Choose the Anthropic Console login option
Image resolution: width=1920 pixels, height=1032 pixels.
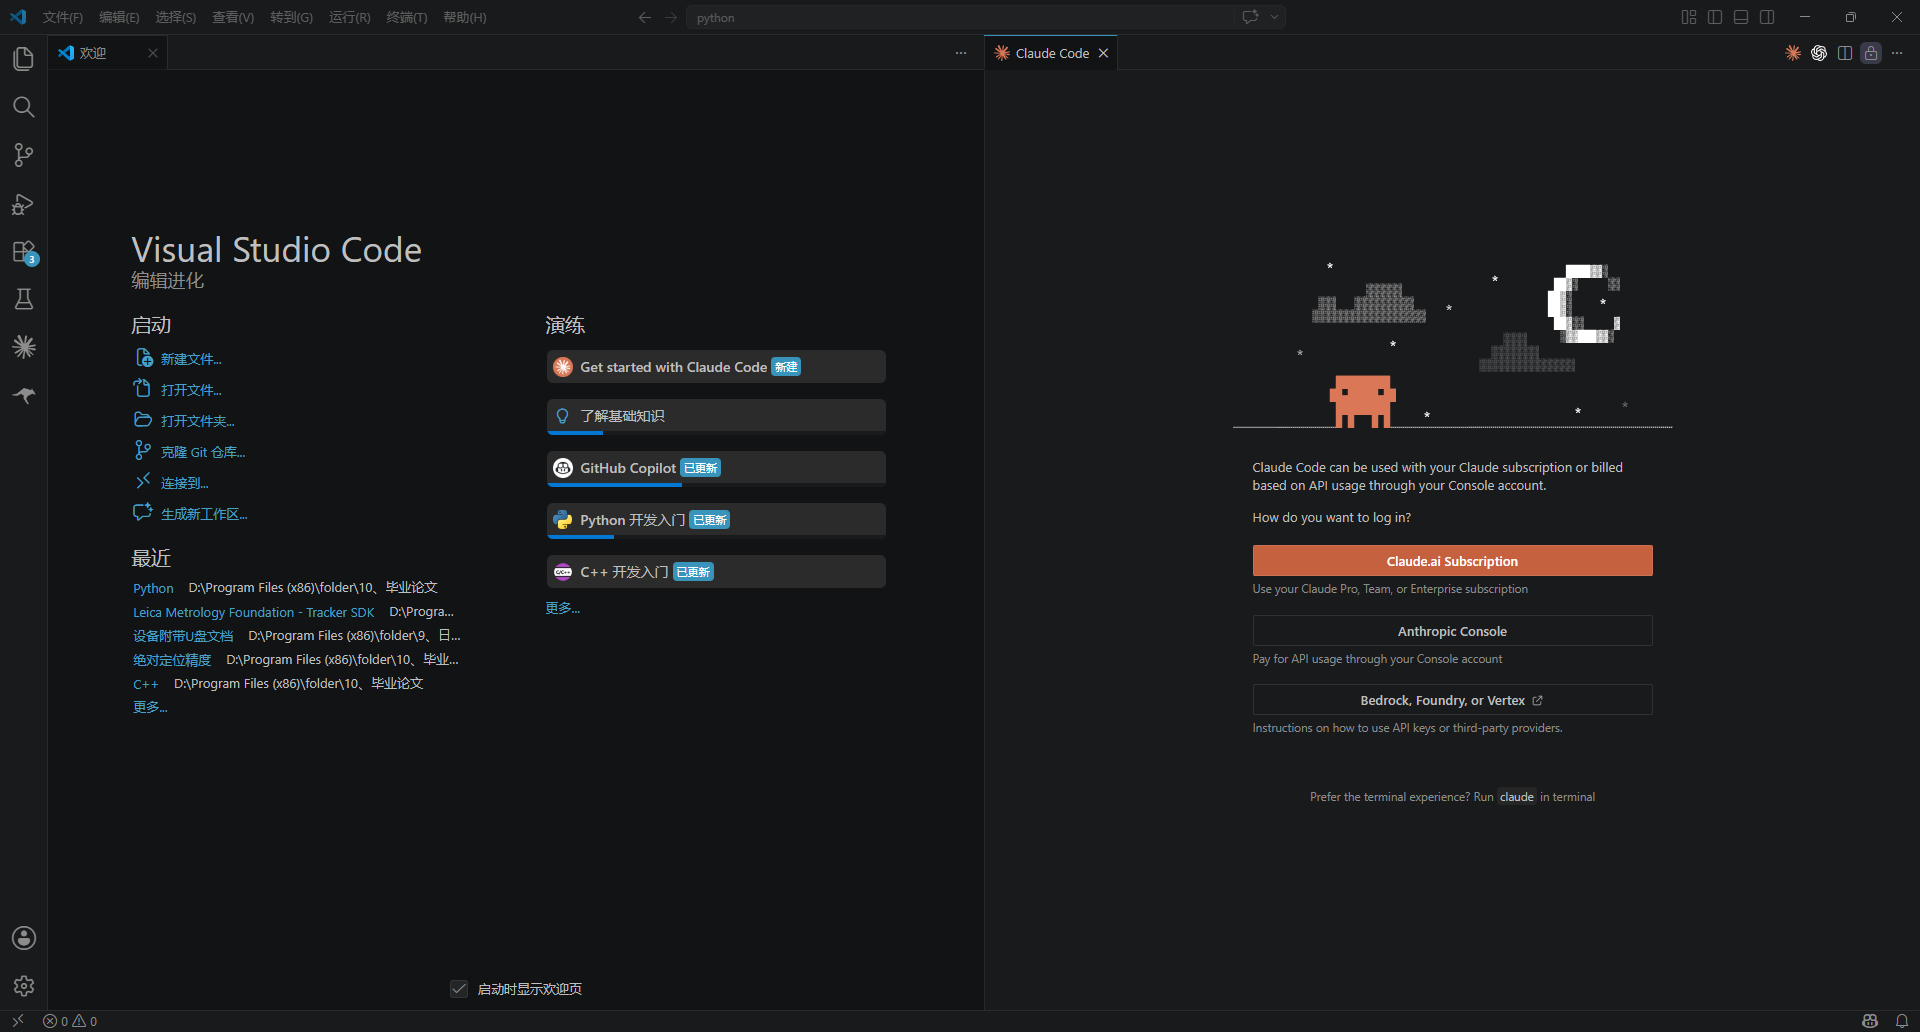1452,631
